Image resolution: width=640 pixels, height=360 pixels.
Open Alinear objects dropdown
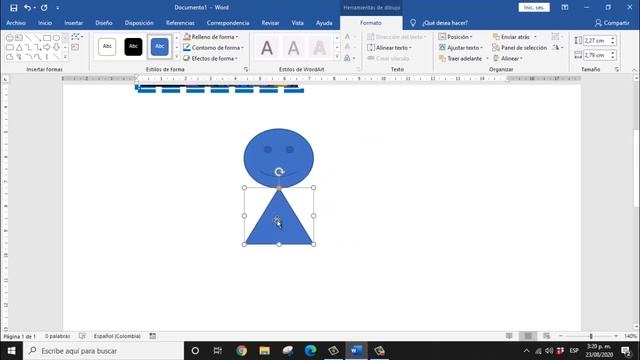[508, 58]
